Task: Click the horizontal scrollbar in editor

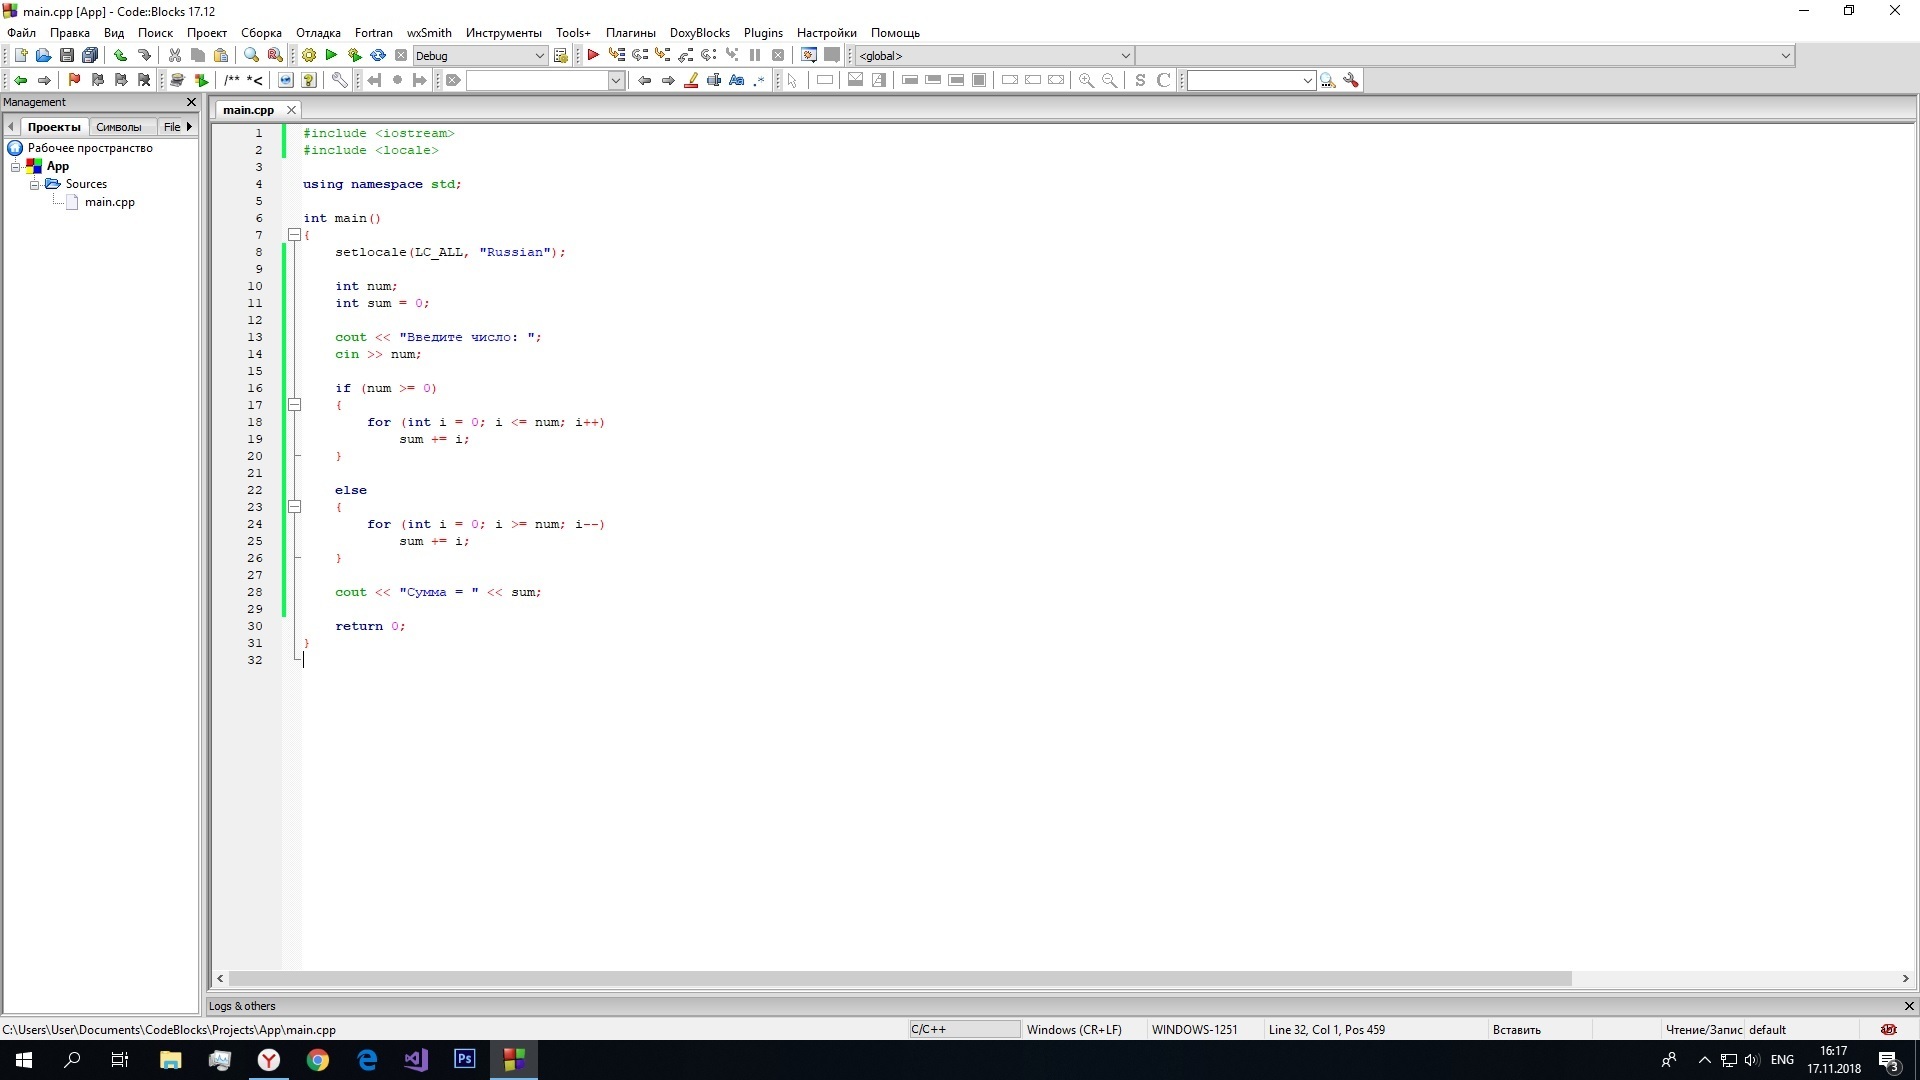Action: (900, 979)
